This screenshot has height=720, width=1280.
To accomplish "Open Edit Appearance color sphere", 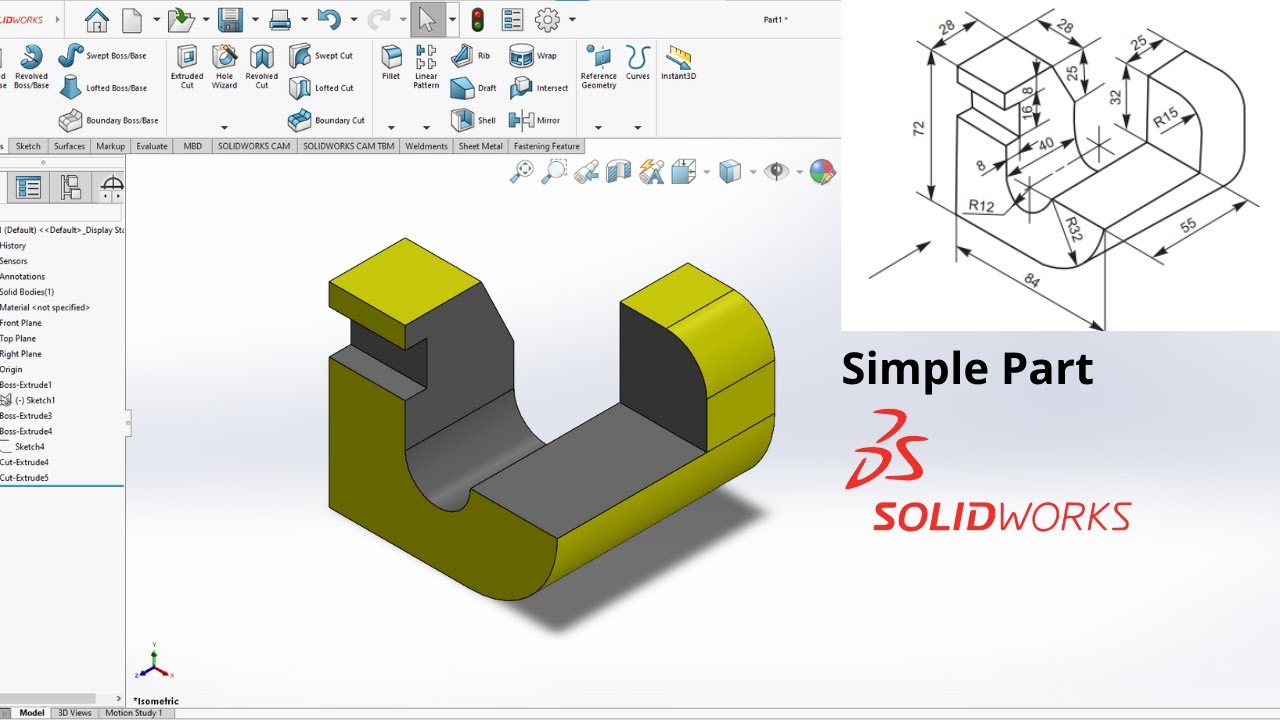I will click(823, 172).
